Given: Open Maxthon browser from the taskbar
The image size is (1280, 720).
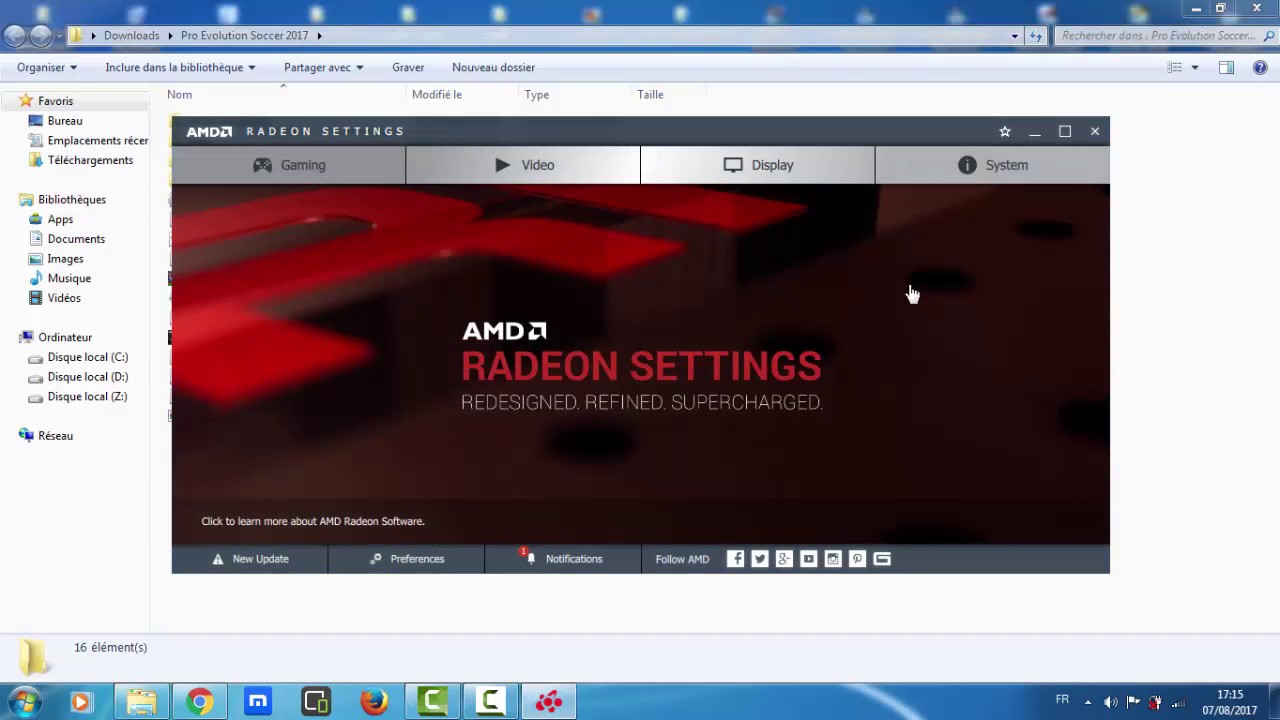Looking at the screenshot, I should (258, 702).
